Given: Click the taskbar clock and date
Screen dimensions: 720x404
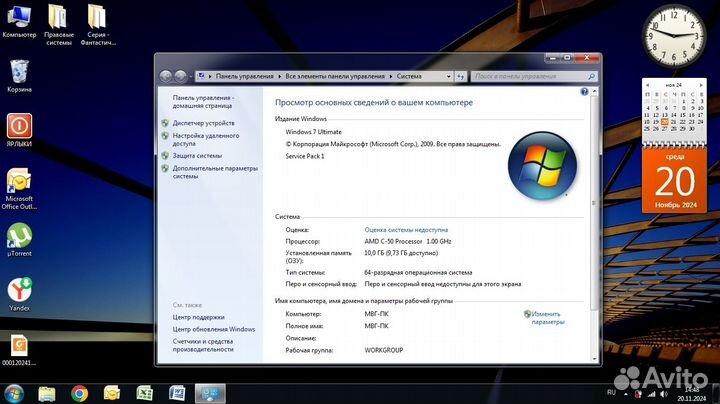Looking at the screenshot, I should (x=691, y=394).
